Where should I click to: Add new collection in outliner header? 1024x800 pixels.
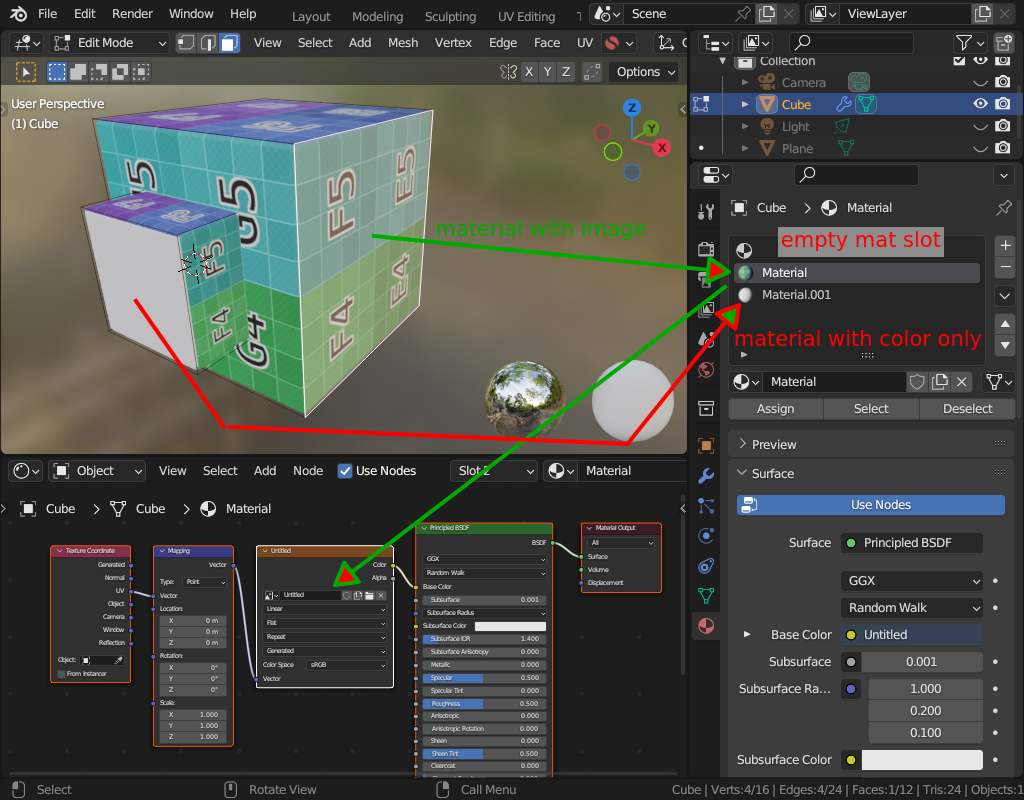pos(1004,43)
